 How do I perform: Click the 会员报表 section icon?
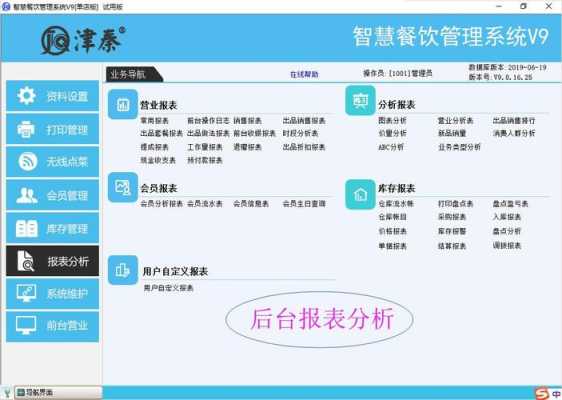point(123,187)
